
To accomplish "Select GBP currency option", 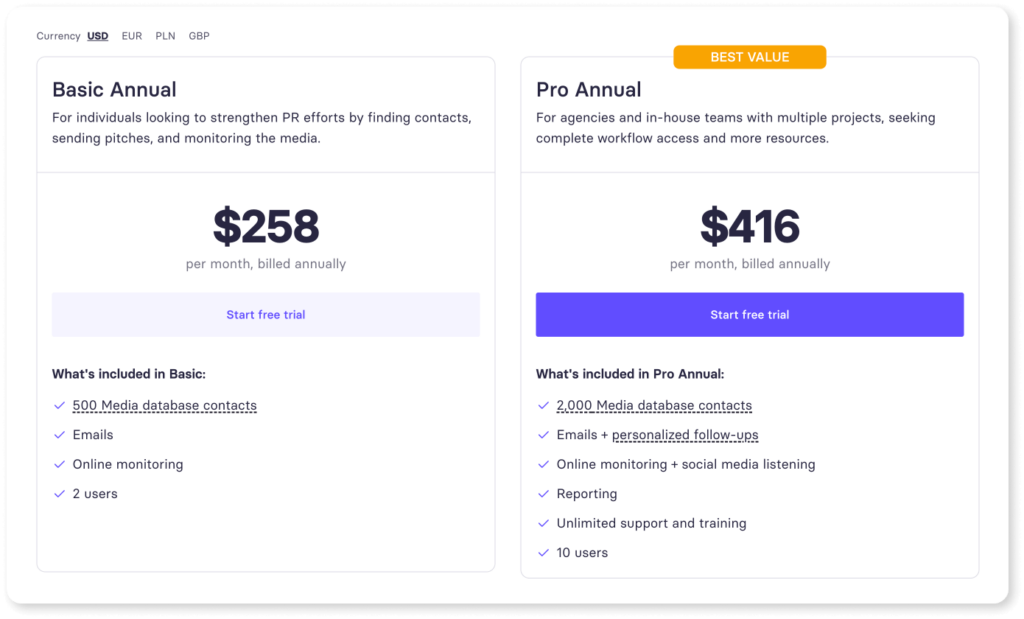I will pyautogui.click(x=199, y=36).
